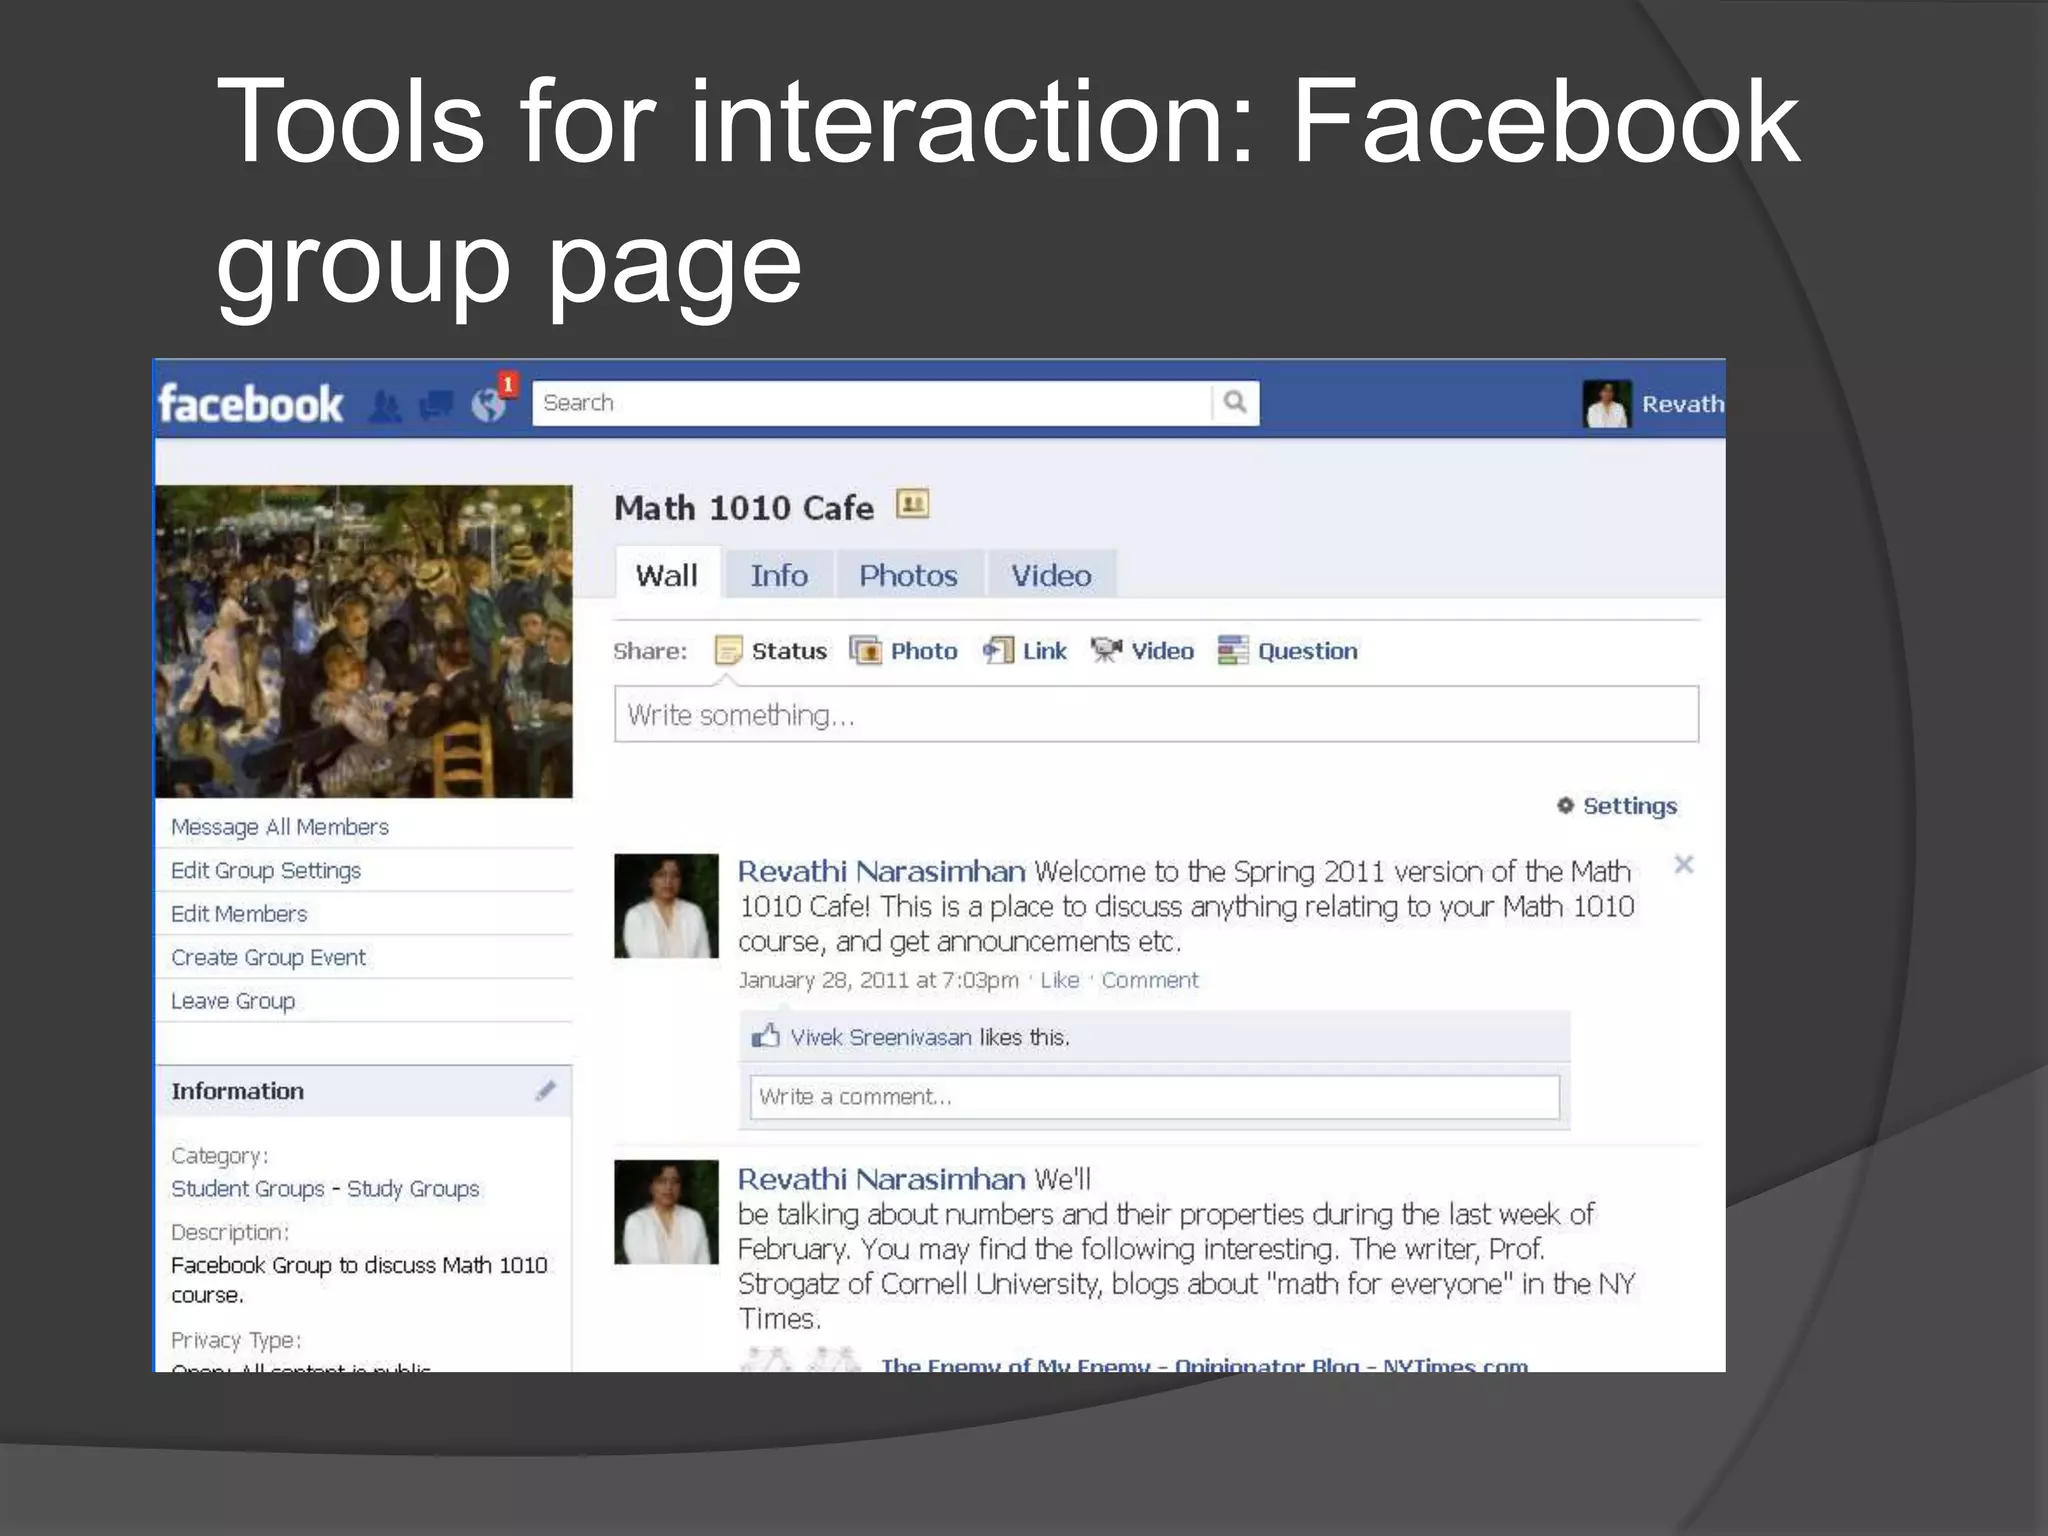Click the profile picture in top bar

1607,404
